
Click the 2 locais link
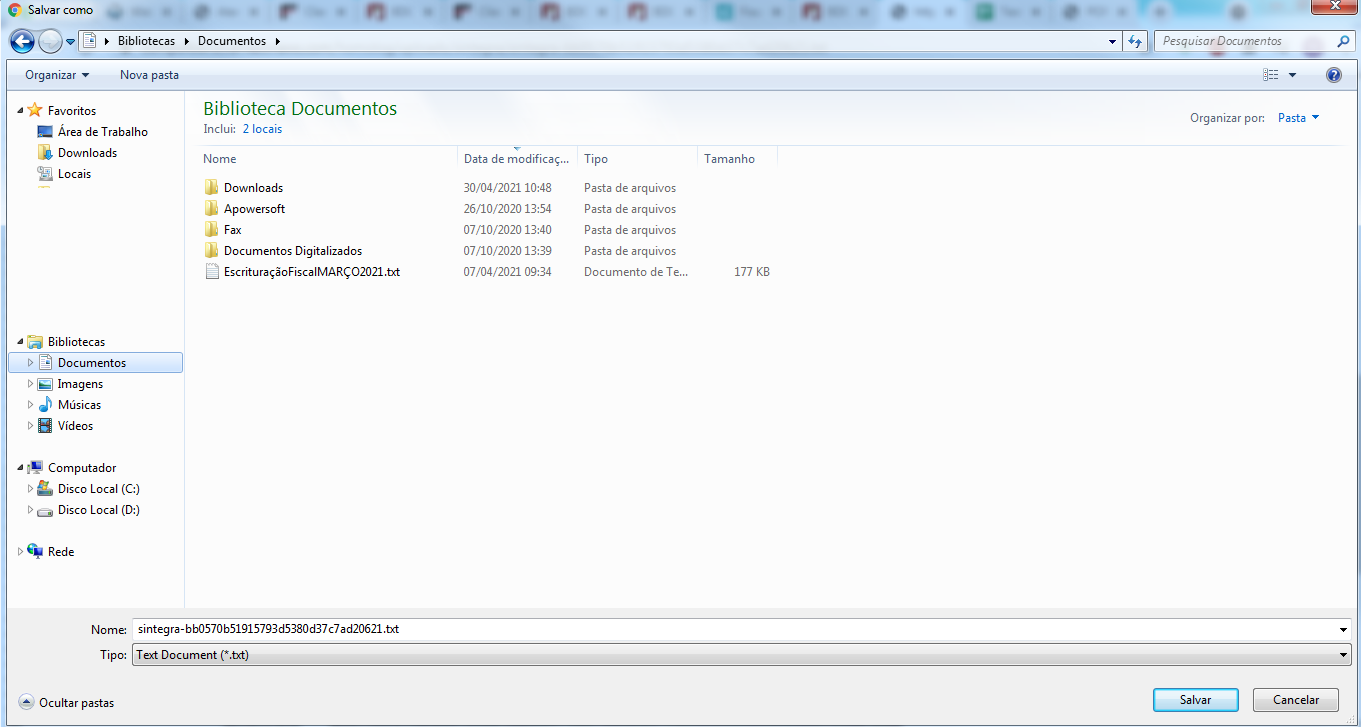click(x=262, y=129)
